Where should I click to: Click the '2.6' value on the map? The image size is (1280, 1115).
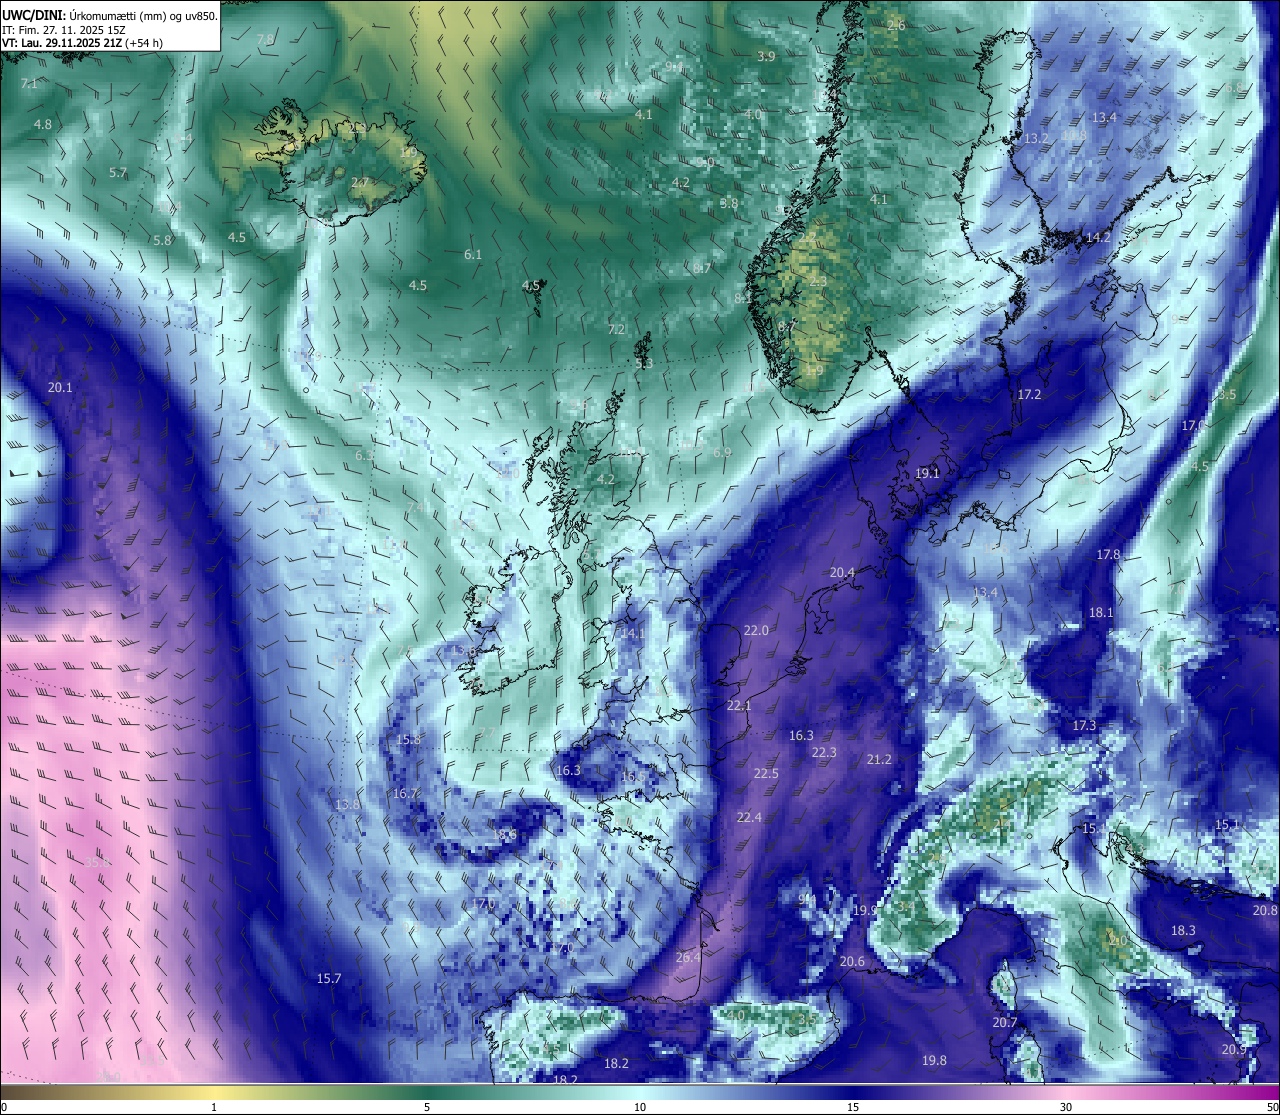896,25
